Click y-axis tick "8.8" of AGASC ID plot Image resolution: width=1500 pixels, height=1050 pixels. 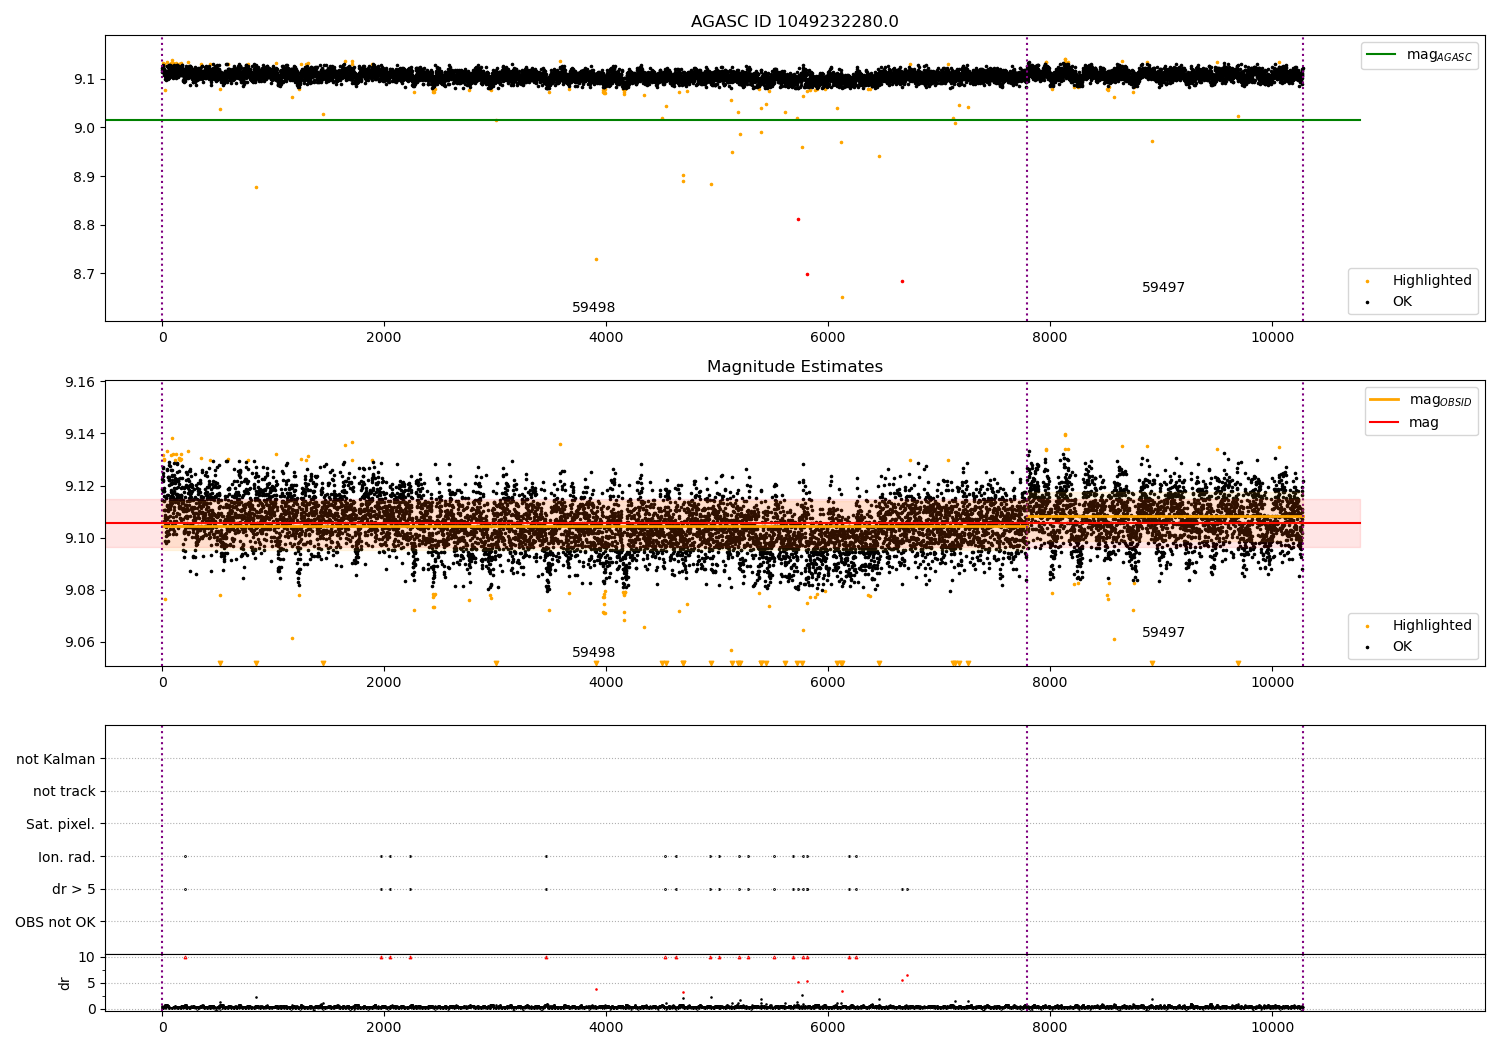(x=84, y=226)
